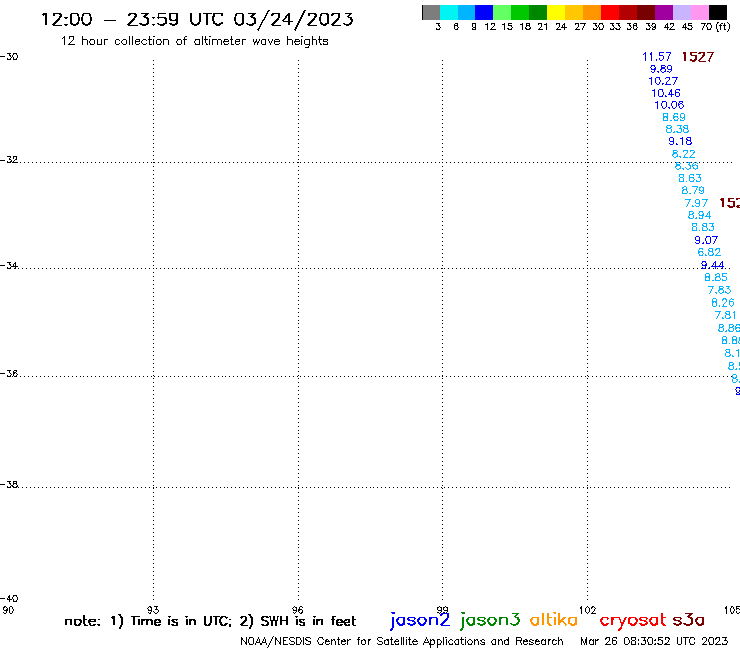Click the jason2 satellite label

click(420, 620)
